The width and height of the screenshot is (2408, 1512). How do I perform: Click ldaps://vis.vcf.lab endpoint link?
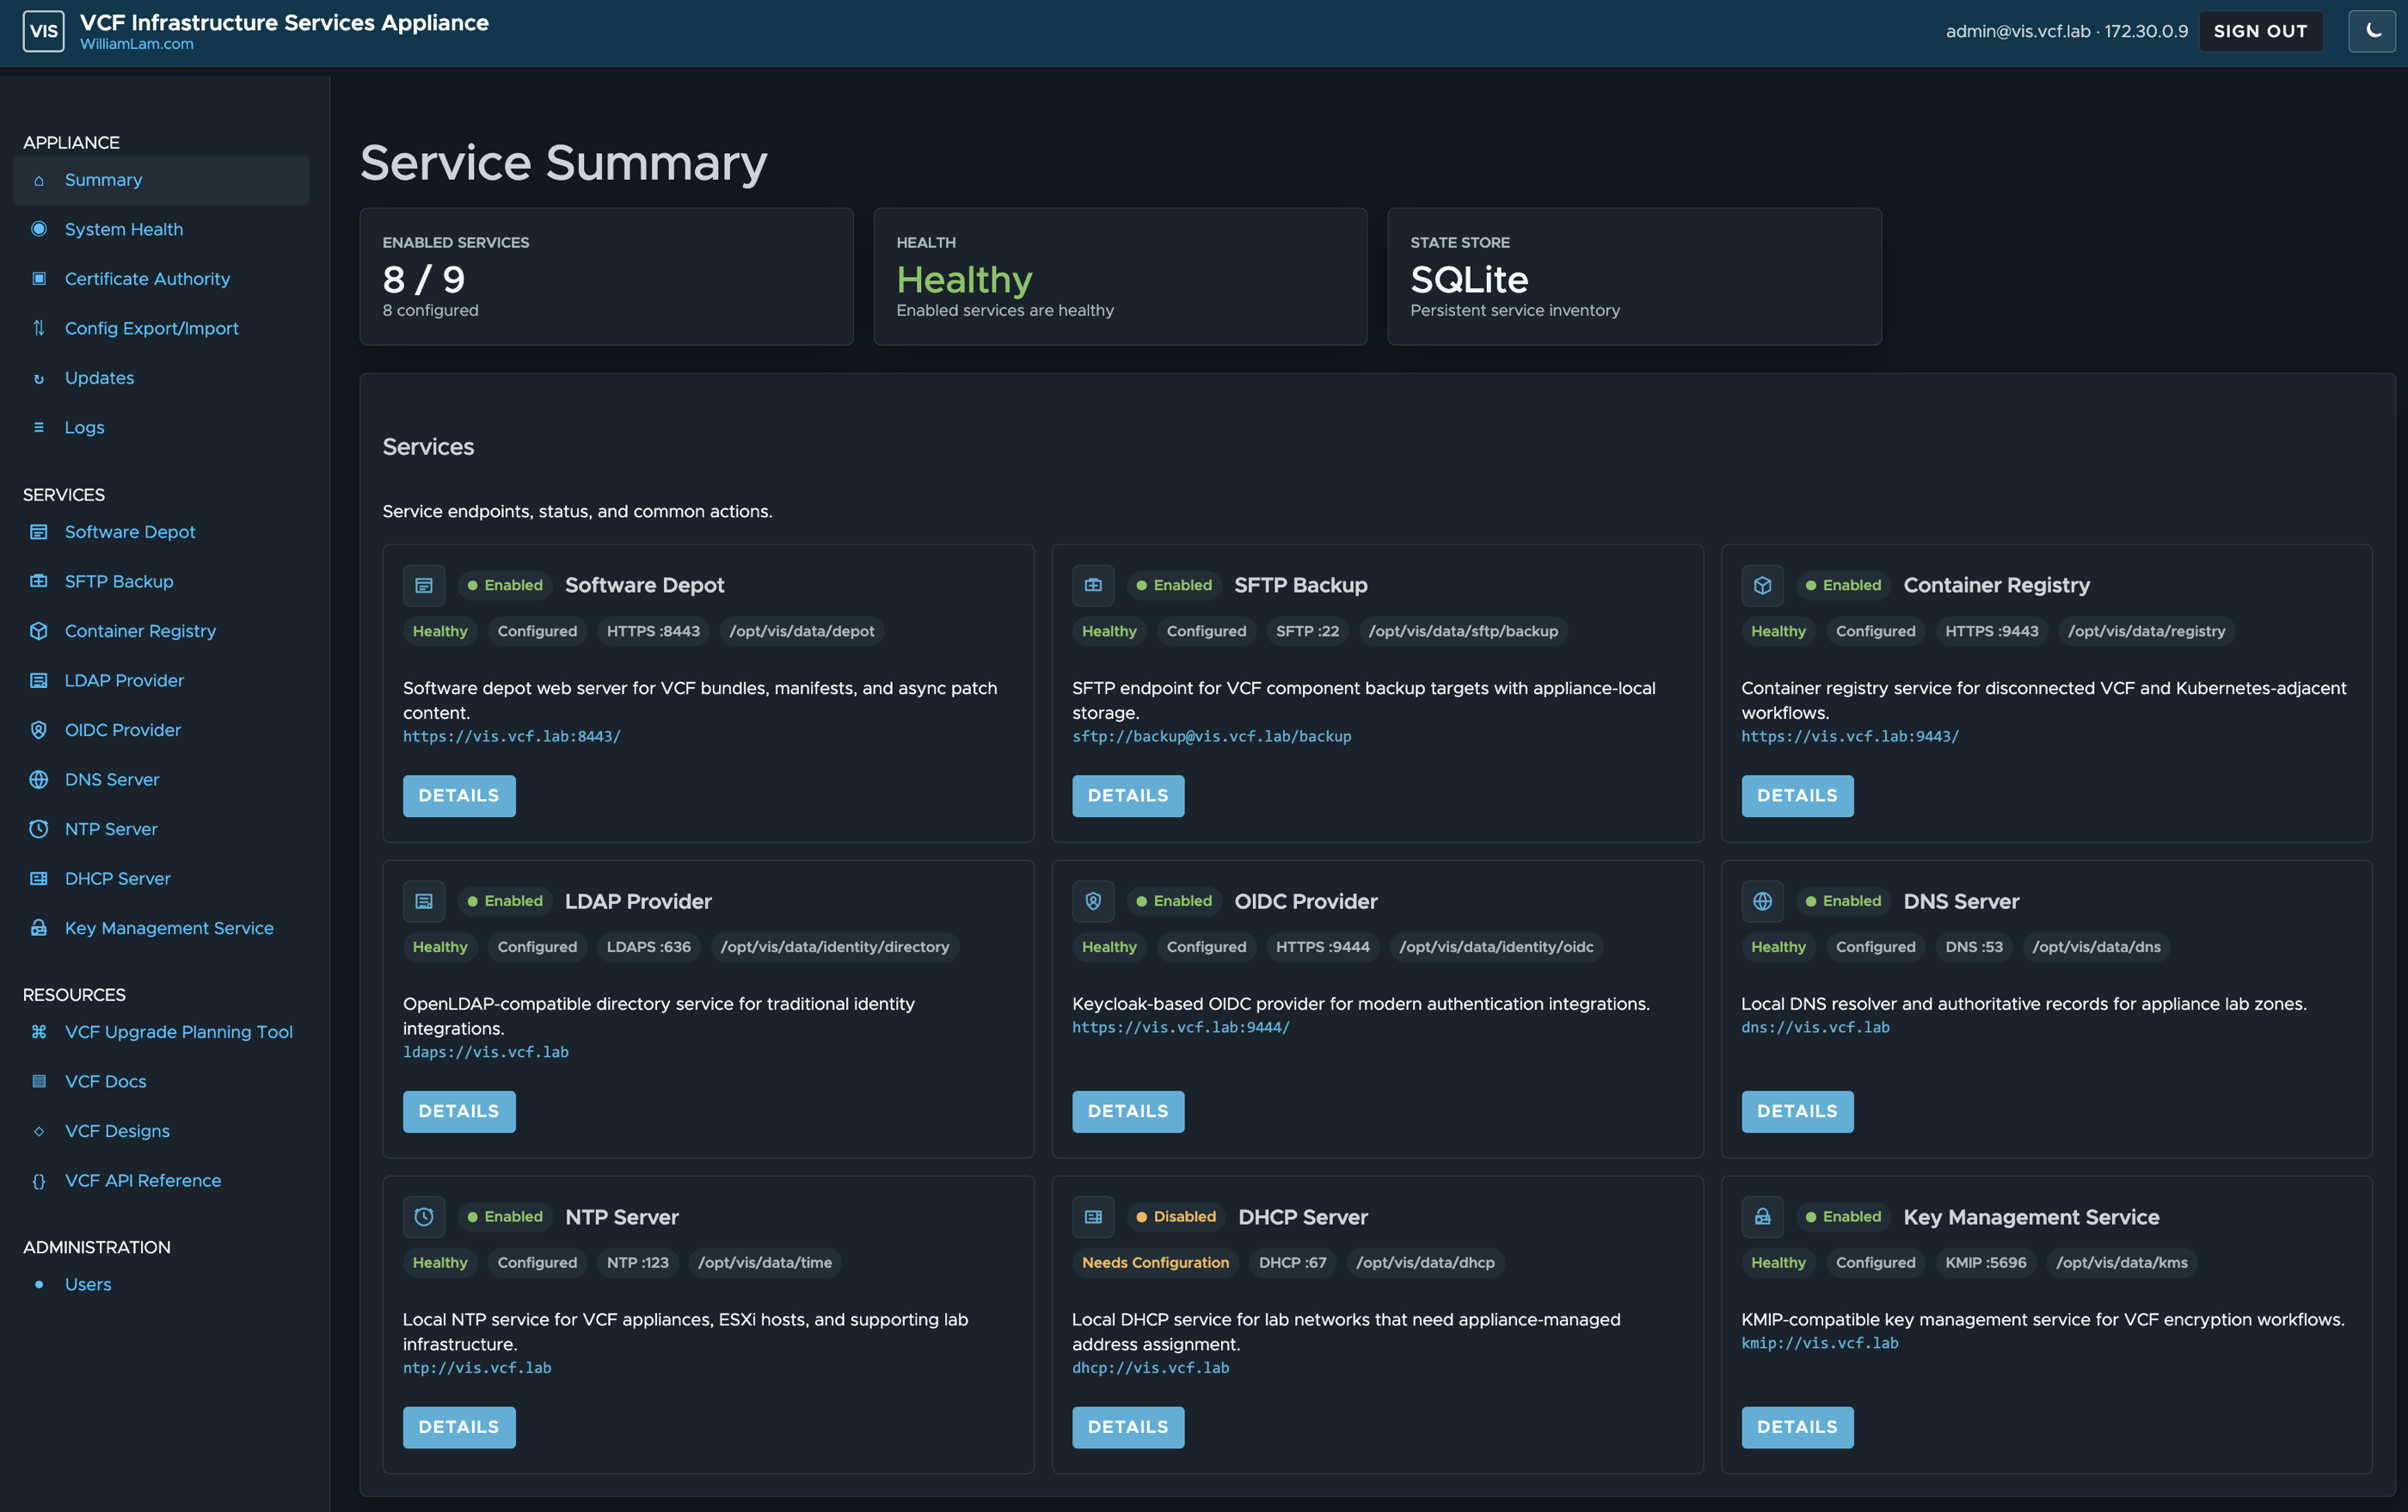486,1052
